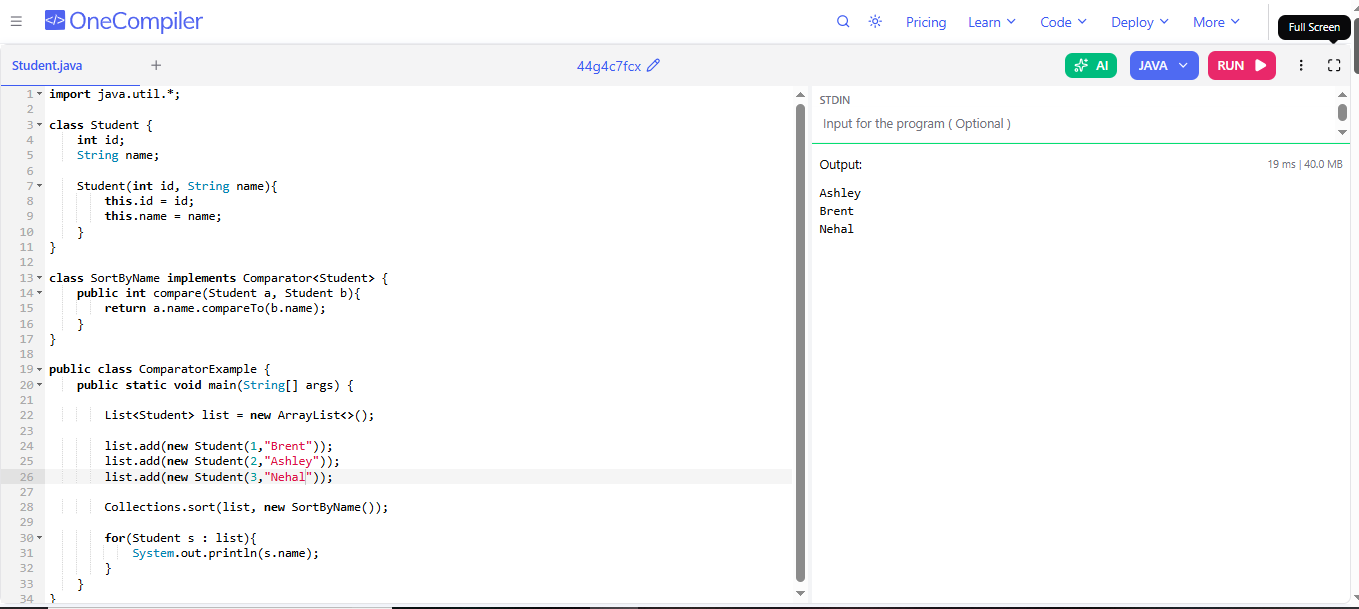The image size is (1359, 609).
Task: Open the search magnifier icon
Action: coord(843,22)
